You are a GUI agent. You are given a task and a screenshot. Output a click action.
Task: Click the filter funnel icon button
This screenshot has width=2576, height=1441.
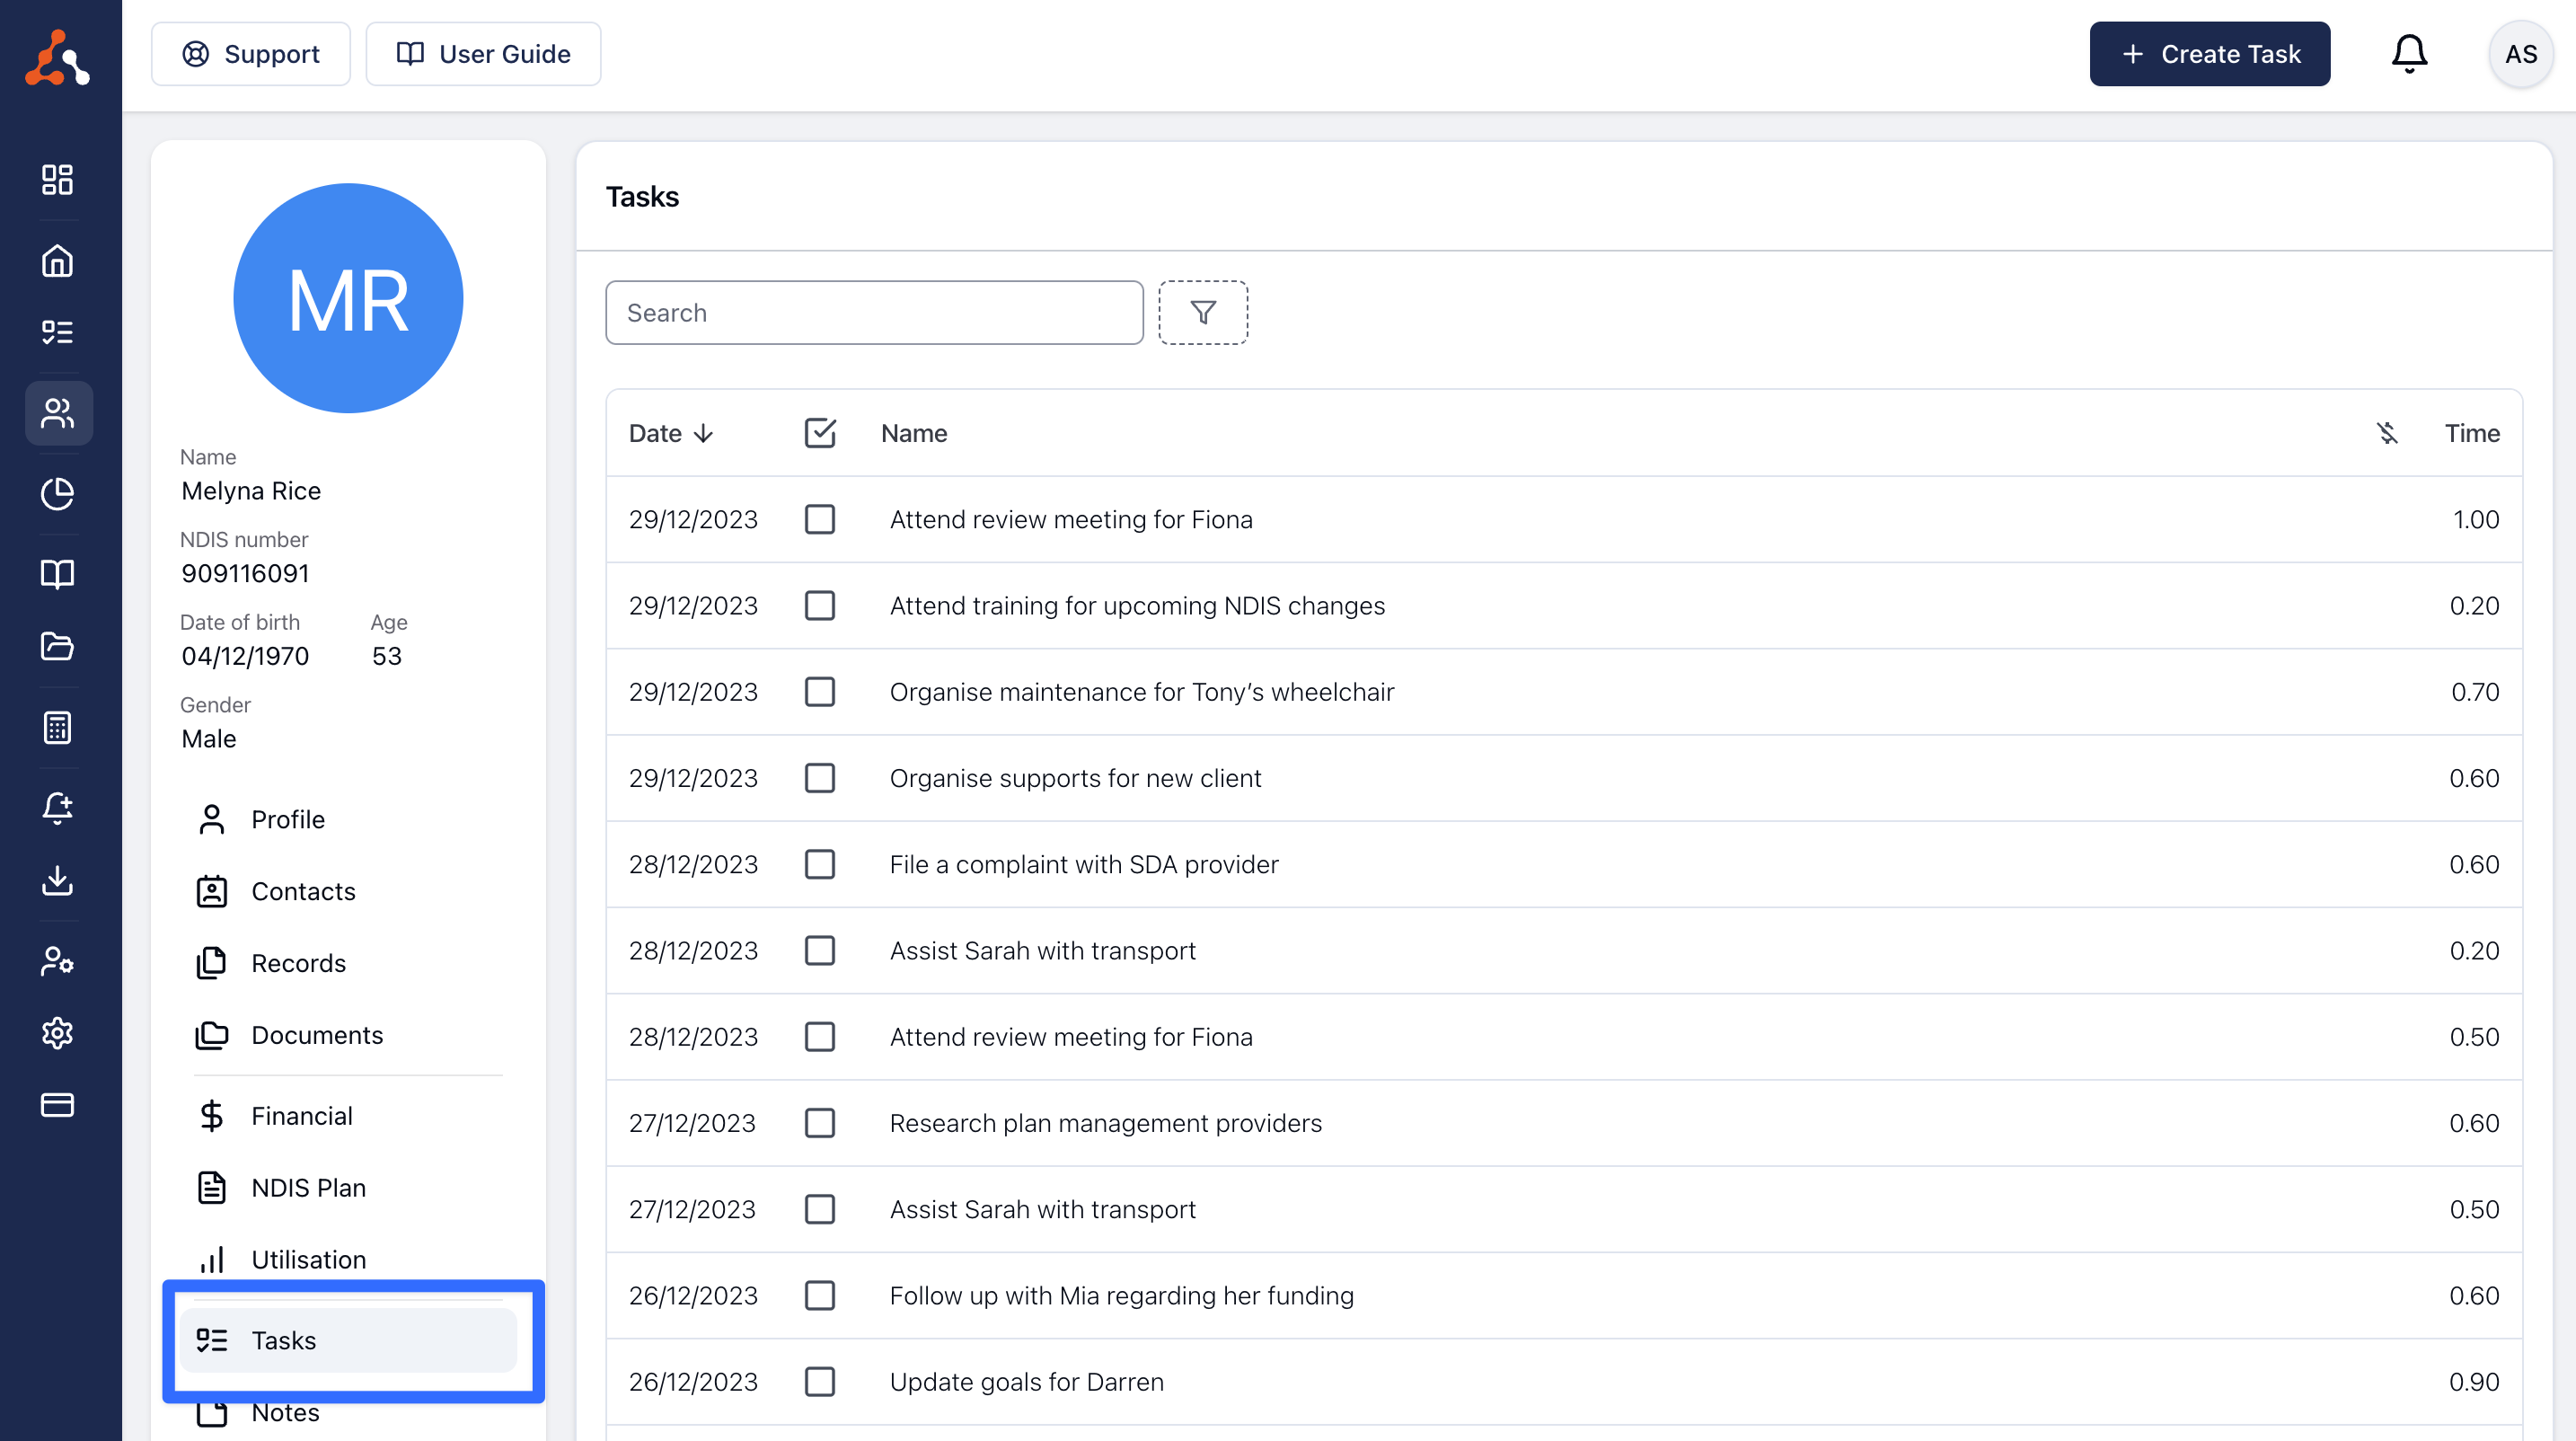1202,313
